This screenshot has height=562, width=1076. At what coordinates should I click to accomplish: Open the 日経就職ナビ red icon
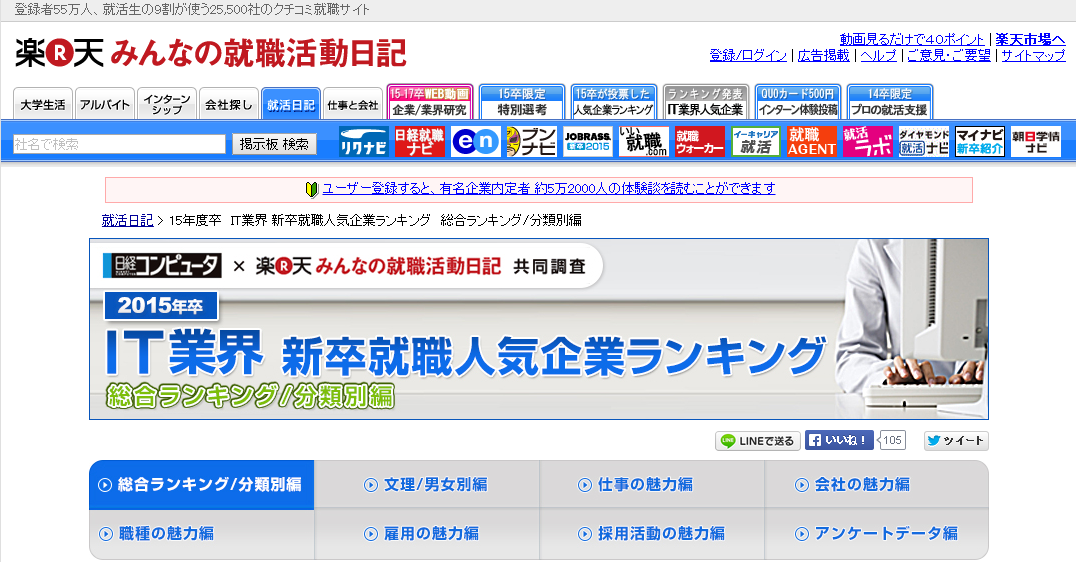coord(420,142)
